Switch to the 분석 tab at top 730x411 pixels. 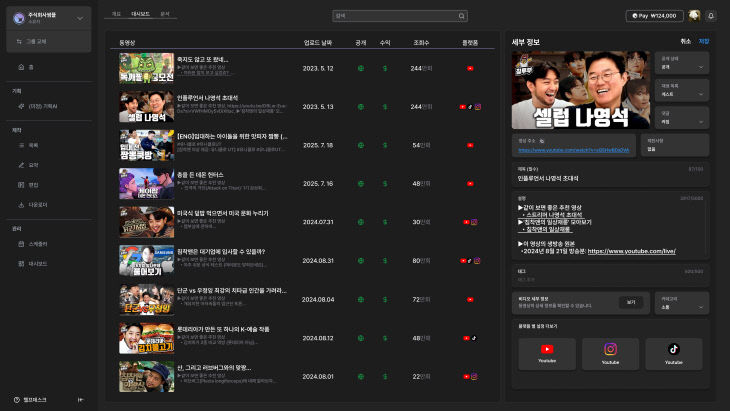[164, 15]
